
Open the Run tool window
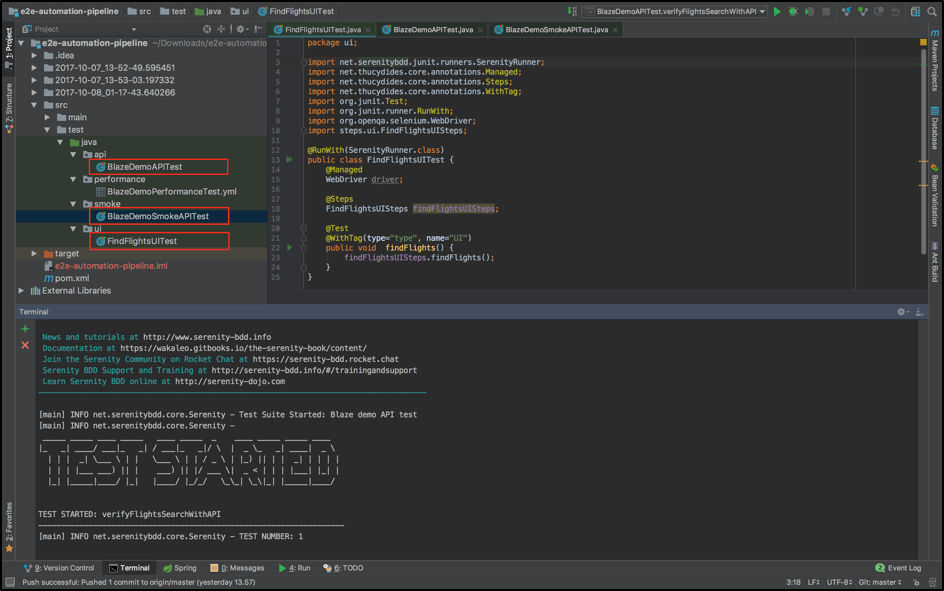click(294, 568)
